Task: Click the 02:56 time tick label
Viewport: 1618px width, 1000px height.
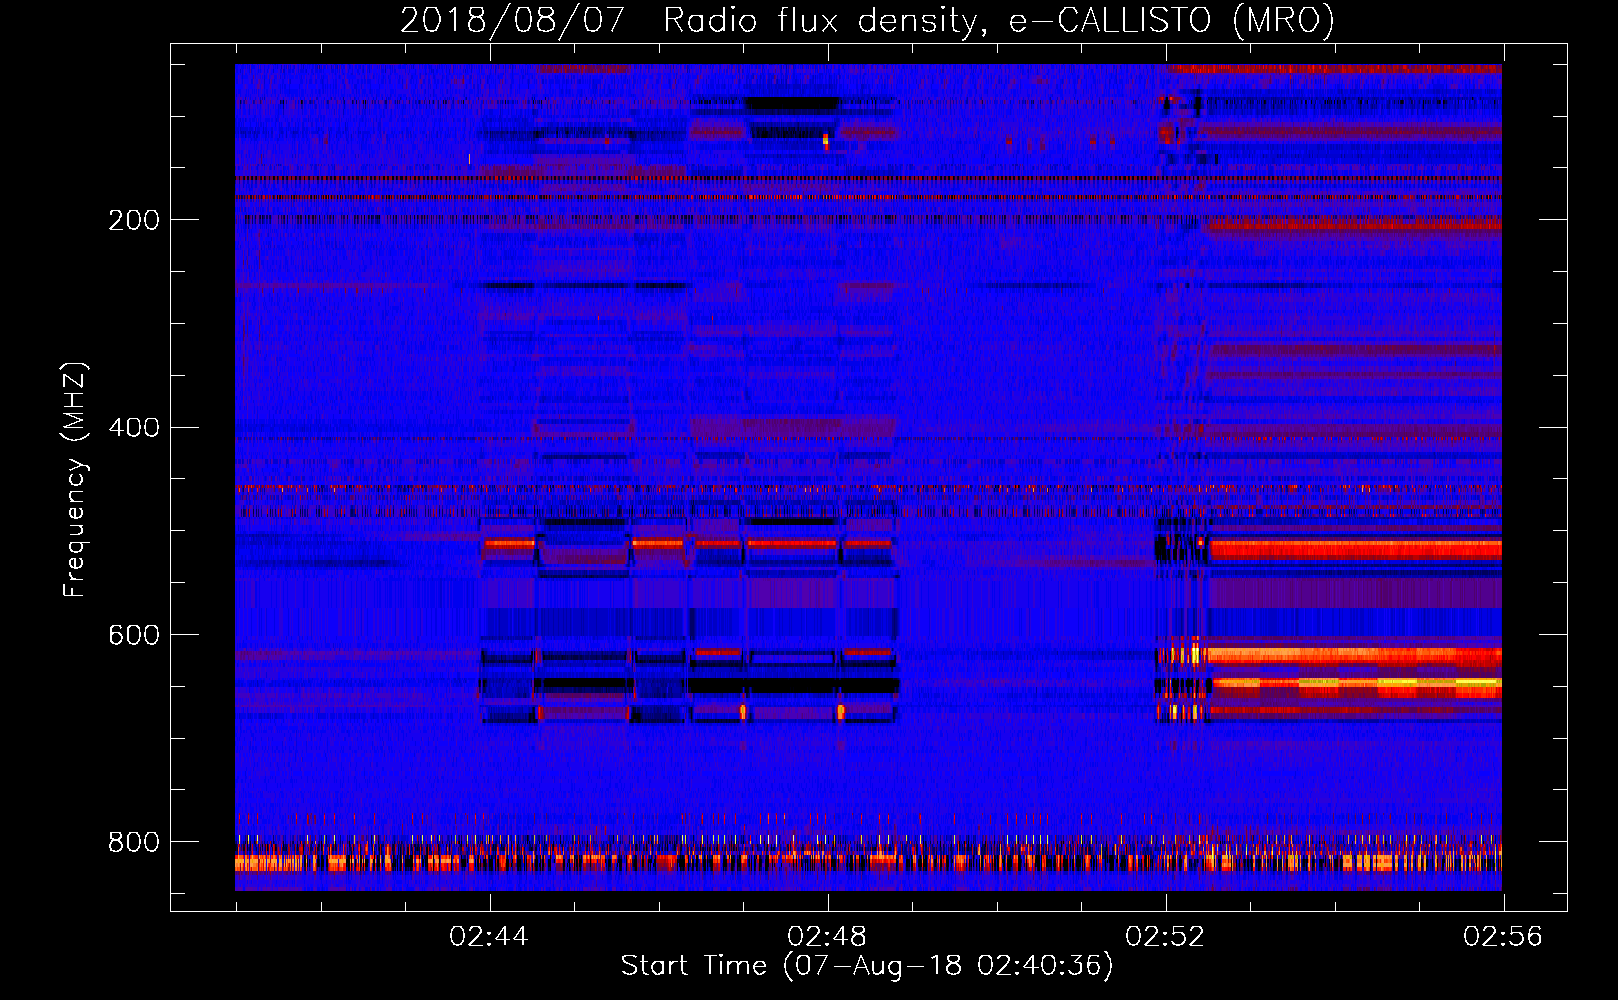Action: [x=1503, y=937]
